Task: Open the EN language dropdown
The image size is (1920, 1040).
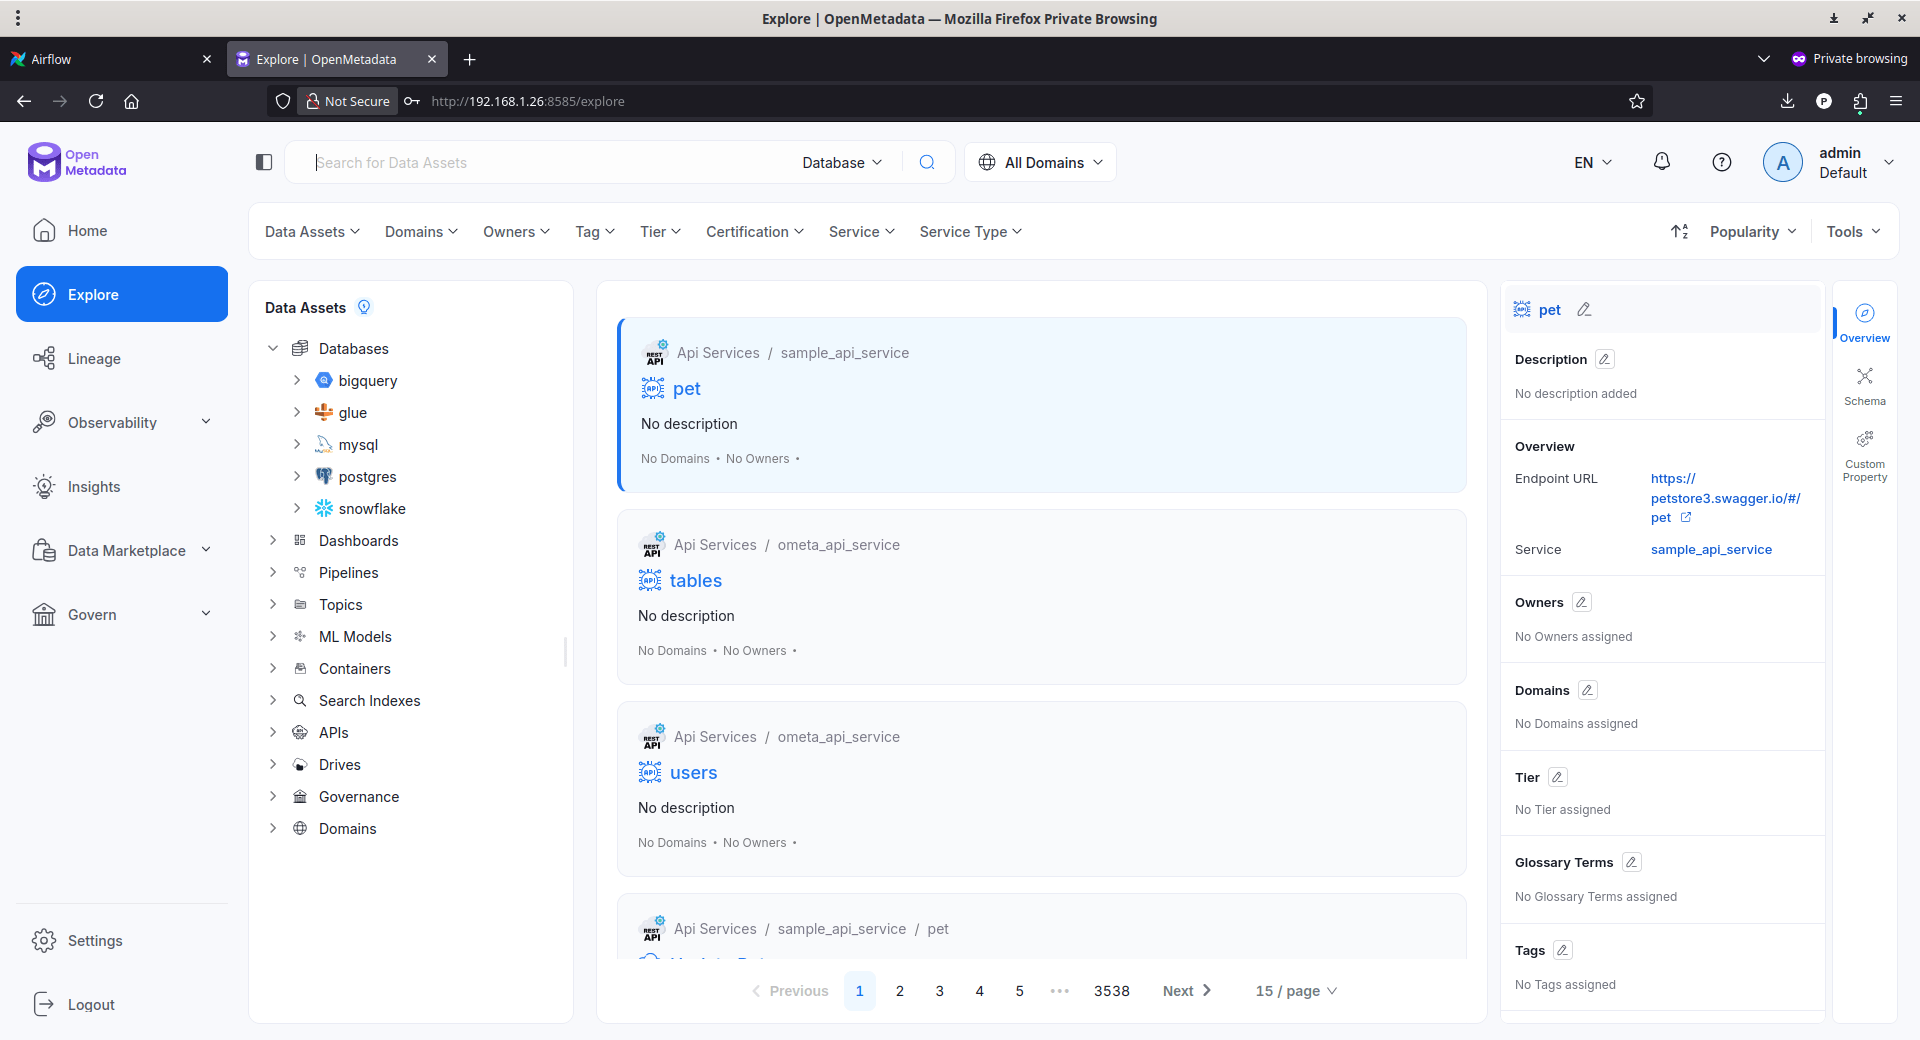Action: click(x=1593, y=162)
